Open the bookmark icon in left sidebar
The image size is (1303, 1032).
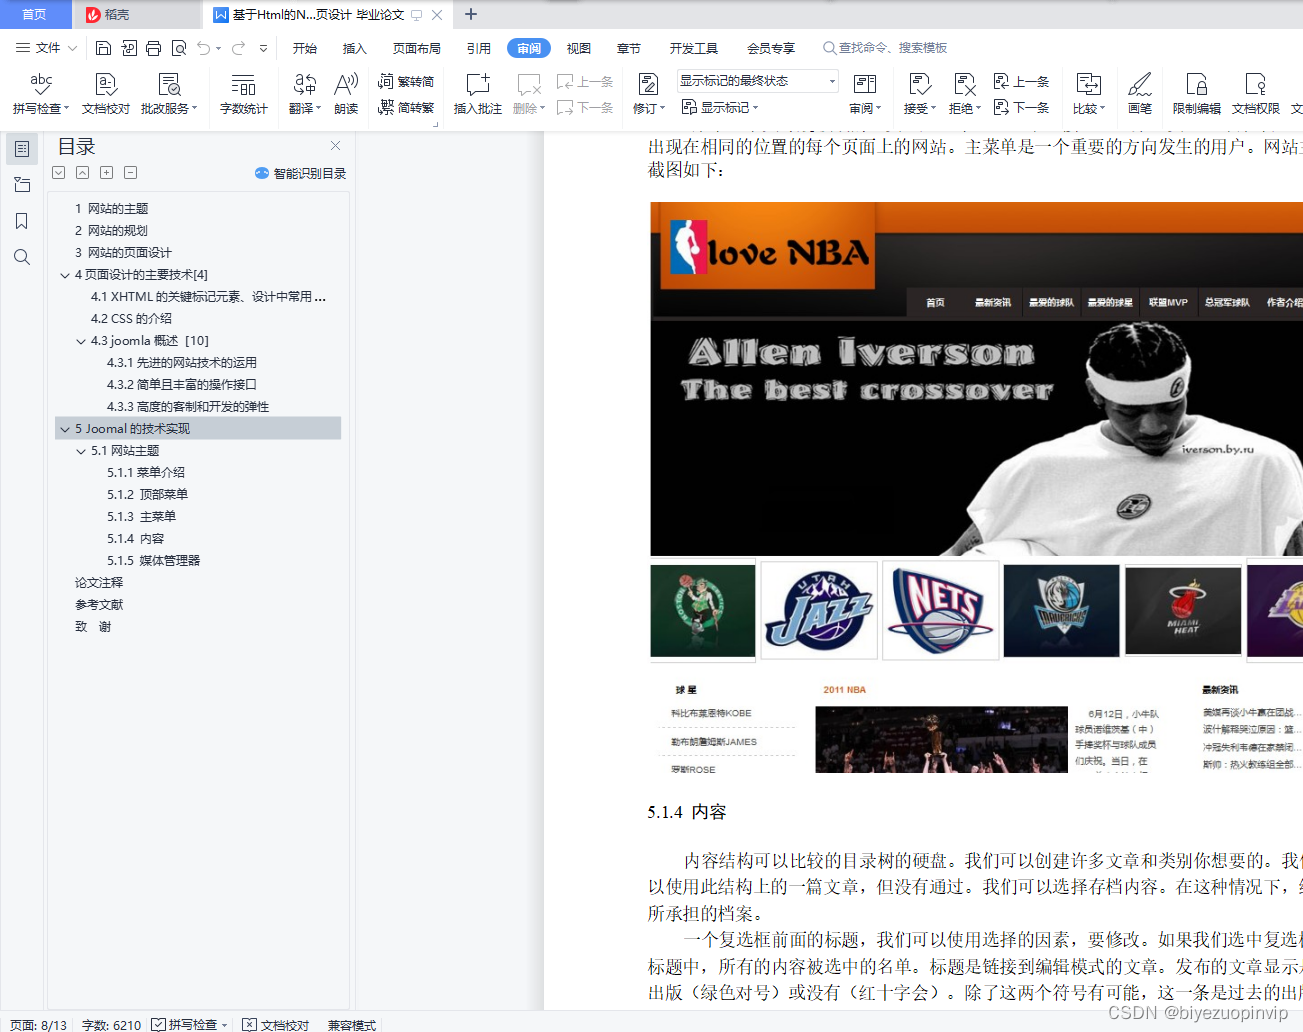(22, 221)
